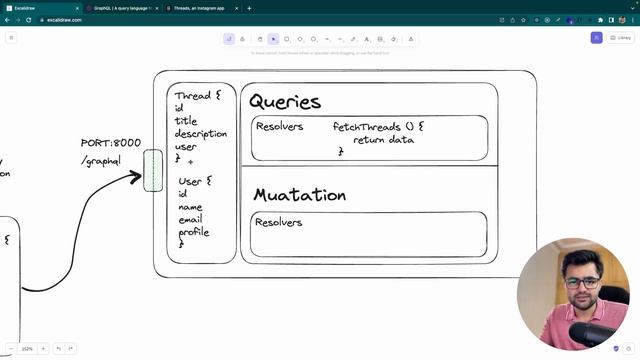Viewport: 640px width, 360px height.
Task: Close the Threads browser tab
Action: click(x=236, y=8)
